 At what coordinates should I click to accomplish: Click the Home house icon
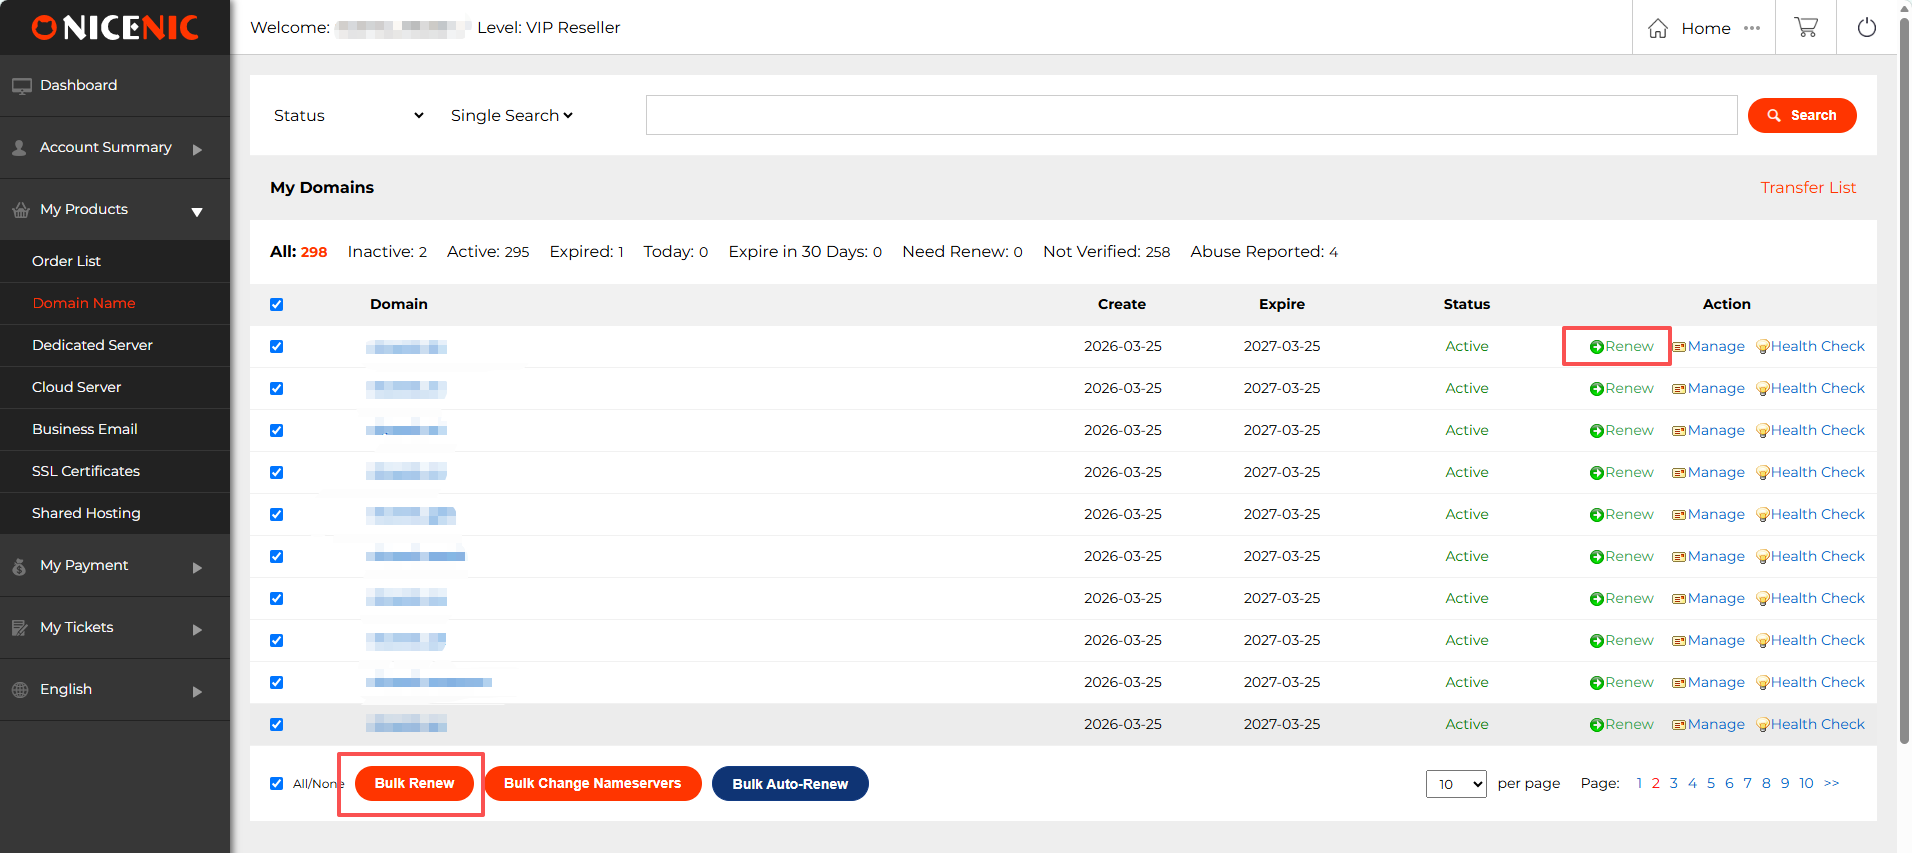(1658, 28)
